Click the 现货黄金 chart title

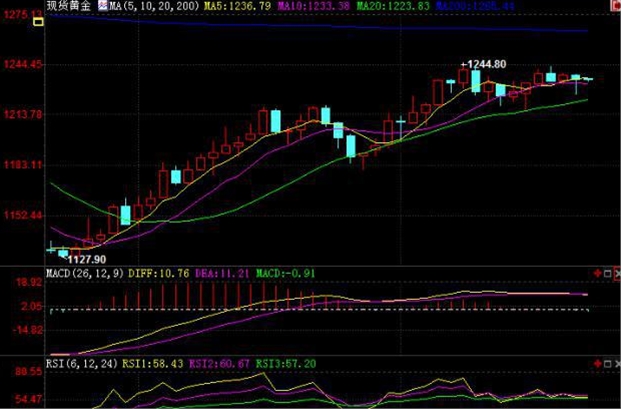click(69, 6)
